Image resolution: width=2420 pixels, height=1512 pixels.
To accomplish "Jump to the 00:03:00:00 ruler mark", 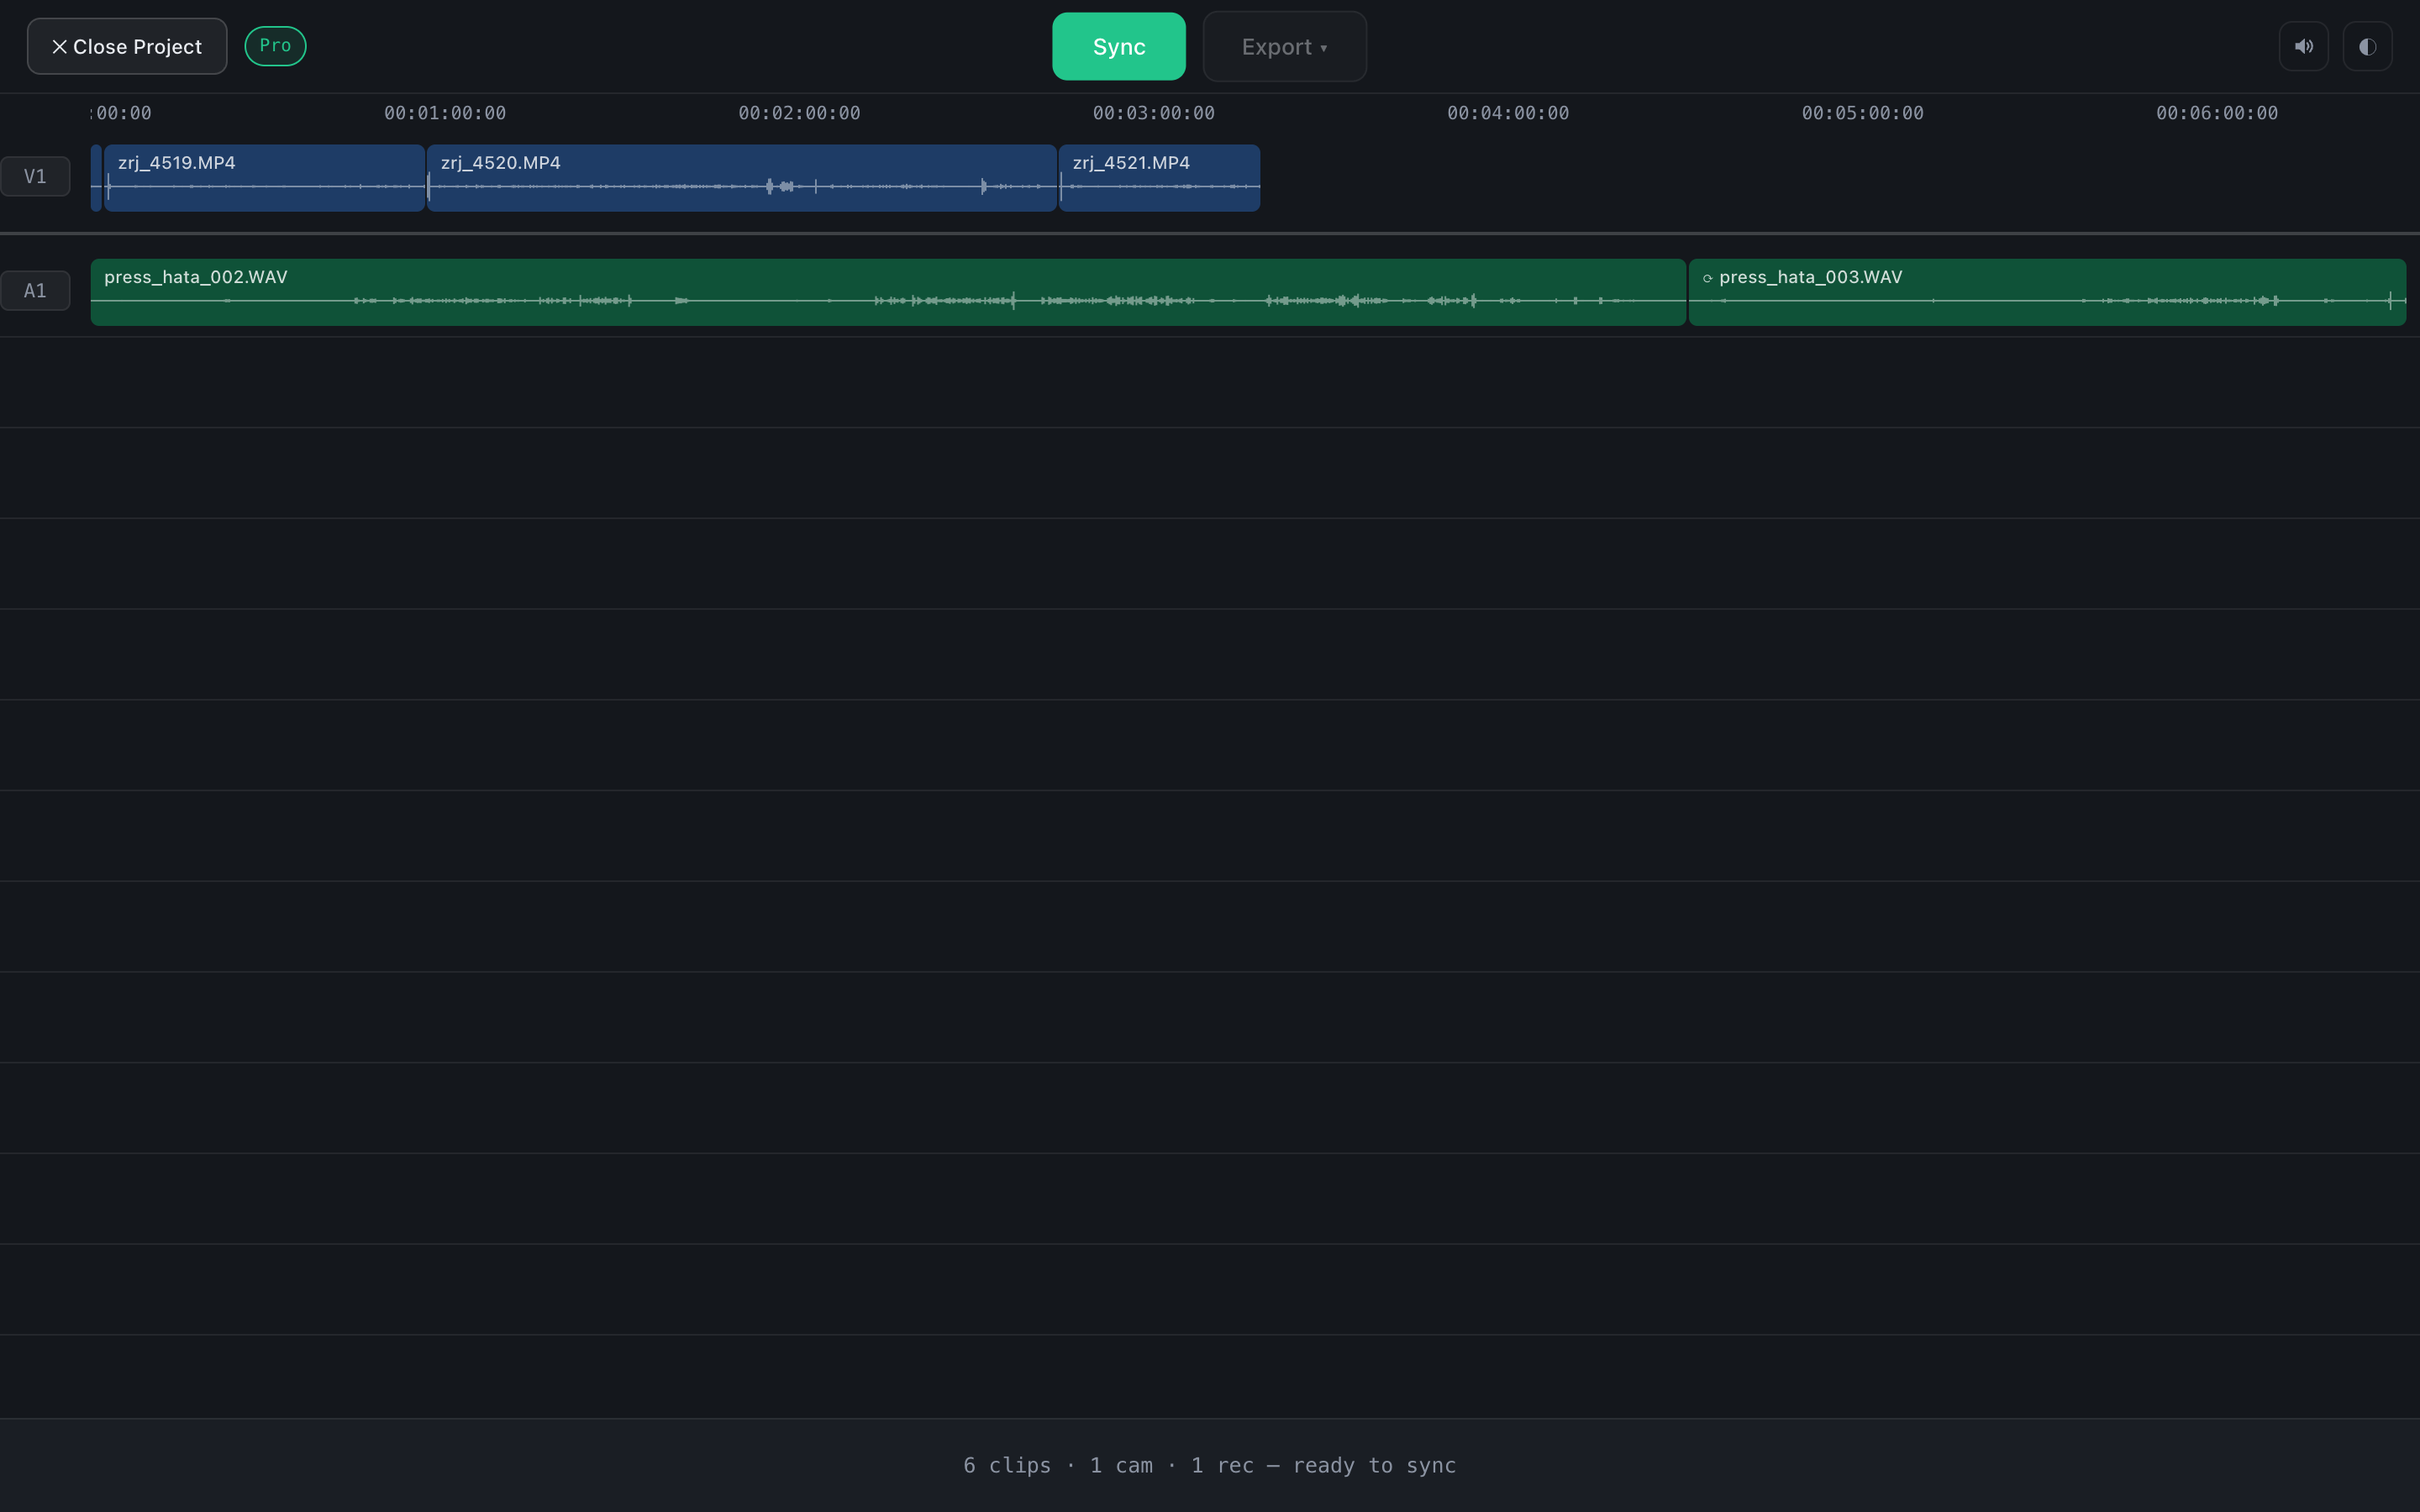I will [1153, 113].
